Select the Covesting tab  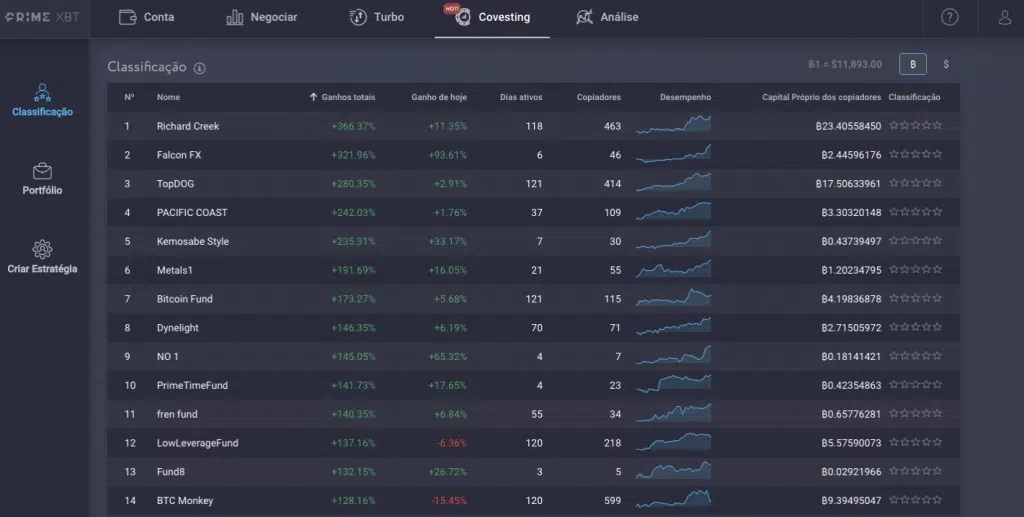pos(492,17)
